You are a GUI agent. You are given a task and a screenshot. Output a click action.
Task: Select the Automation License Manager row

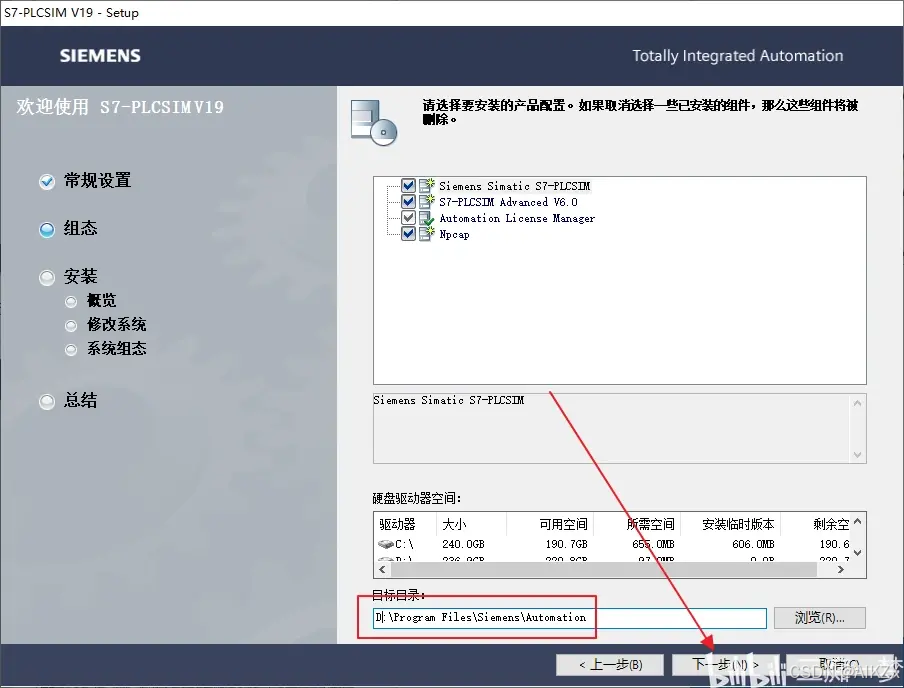coord(517,218)
